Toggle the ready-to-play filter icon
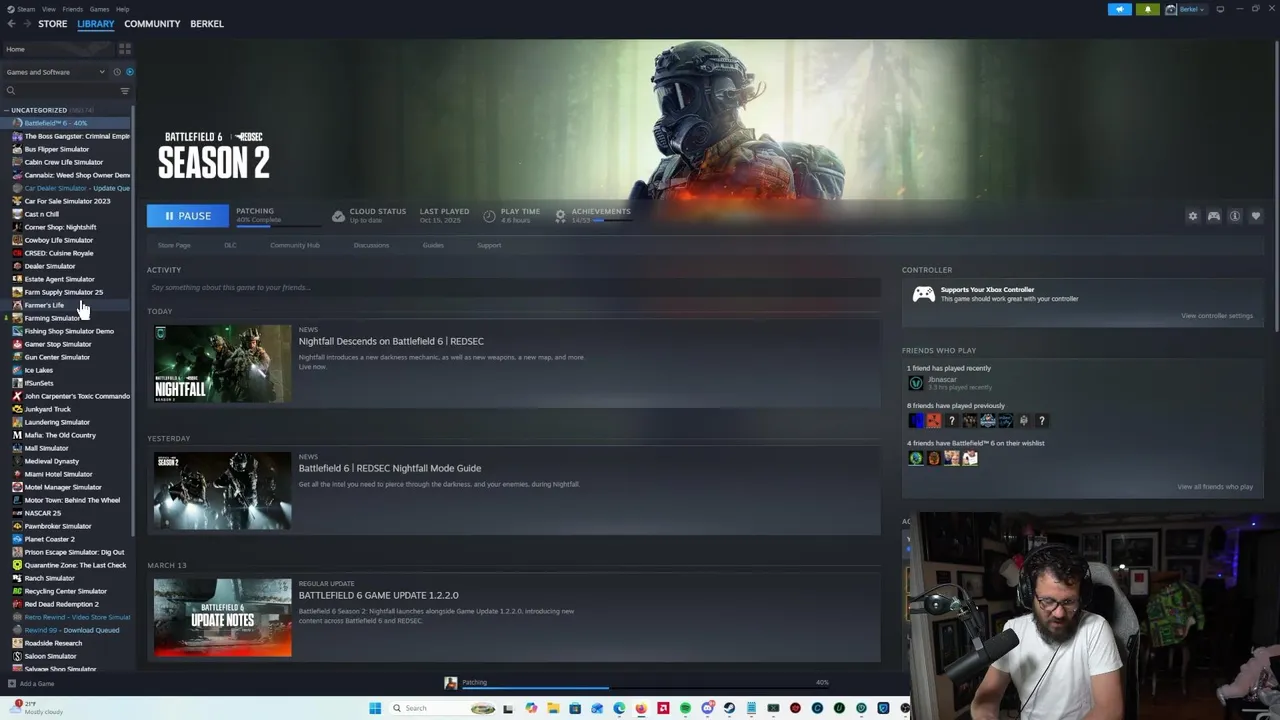The image size is (1280, 720). coord(129,72)
